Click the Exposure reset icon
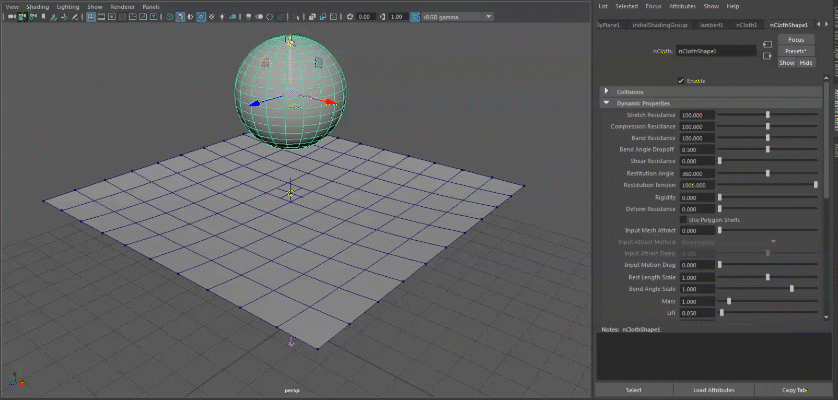Screen dimensions: 838x400 coord(350,17)
